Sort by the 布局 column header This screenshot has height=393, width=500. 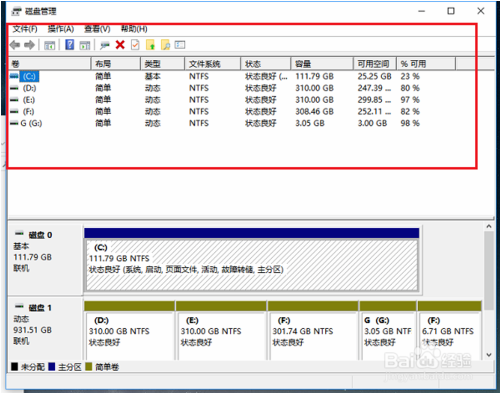(116, 64)
